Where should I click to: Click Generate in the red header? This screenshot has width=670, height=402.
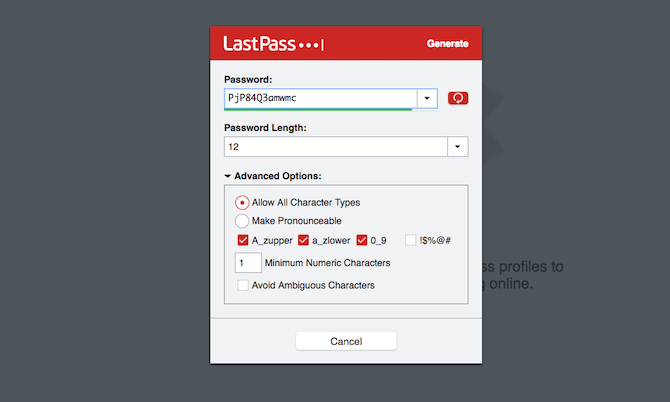tap(447, 44)
